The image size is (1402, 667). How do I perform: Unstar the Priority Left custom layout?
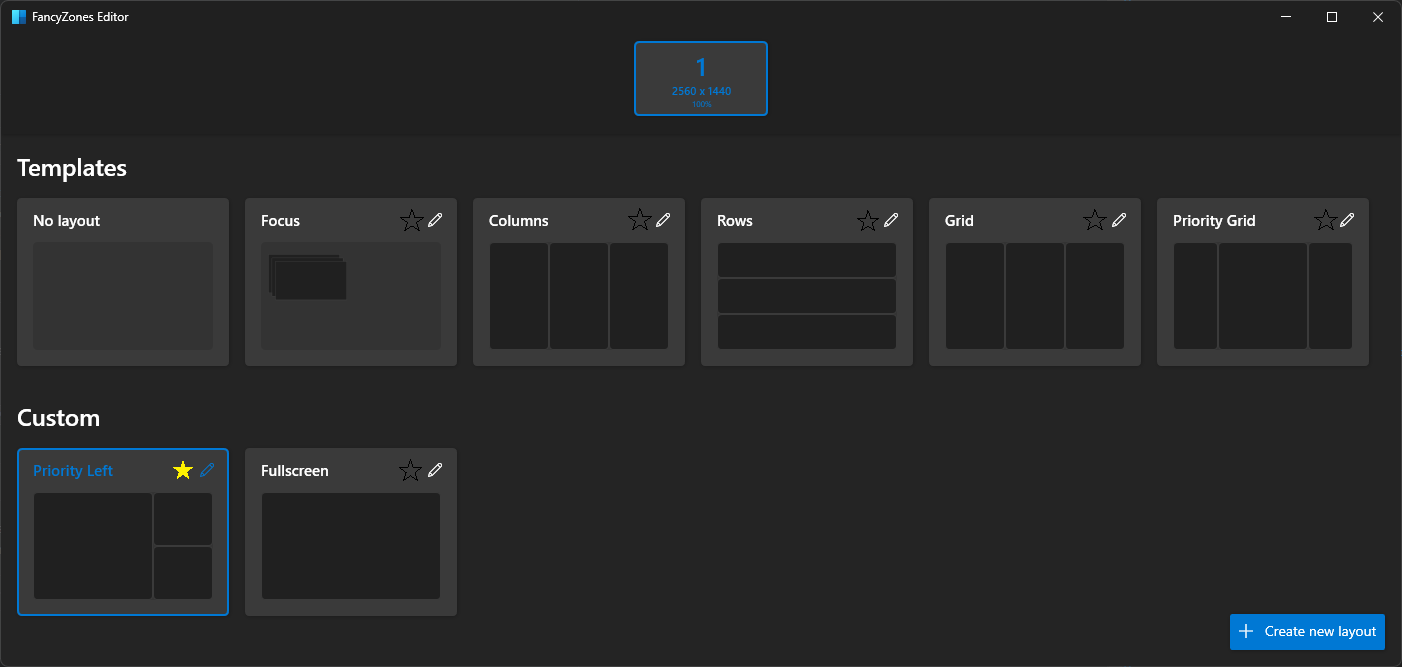pyautogui.click(x=183, y=470)
